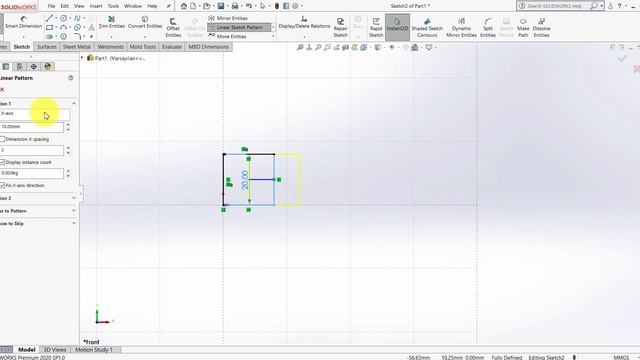Click the Make Path tool
Viewport: 640px width, 360px height.
(523, 27)
